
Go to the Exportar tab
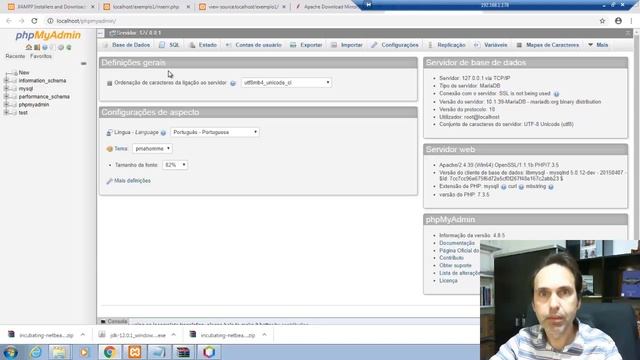[307, 45]
